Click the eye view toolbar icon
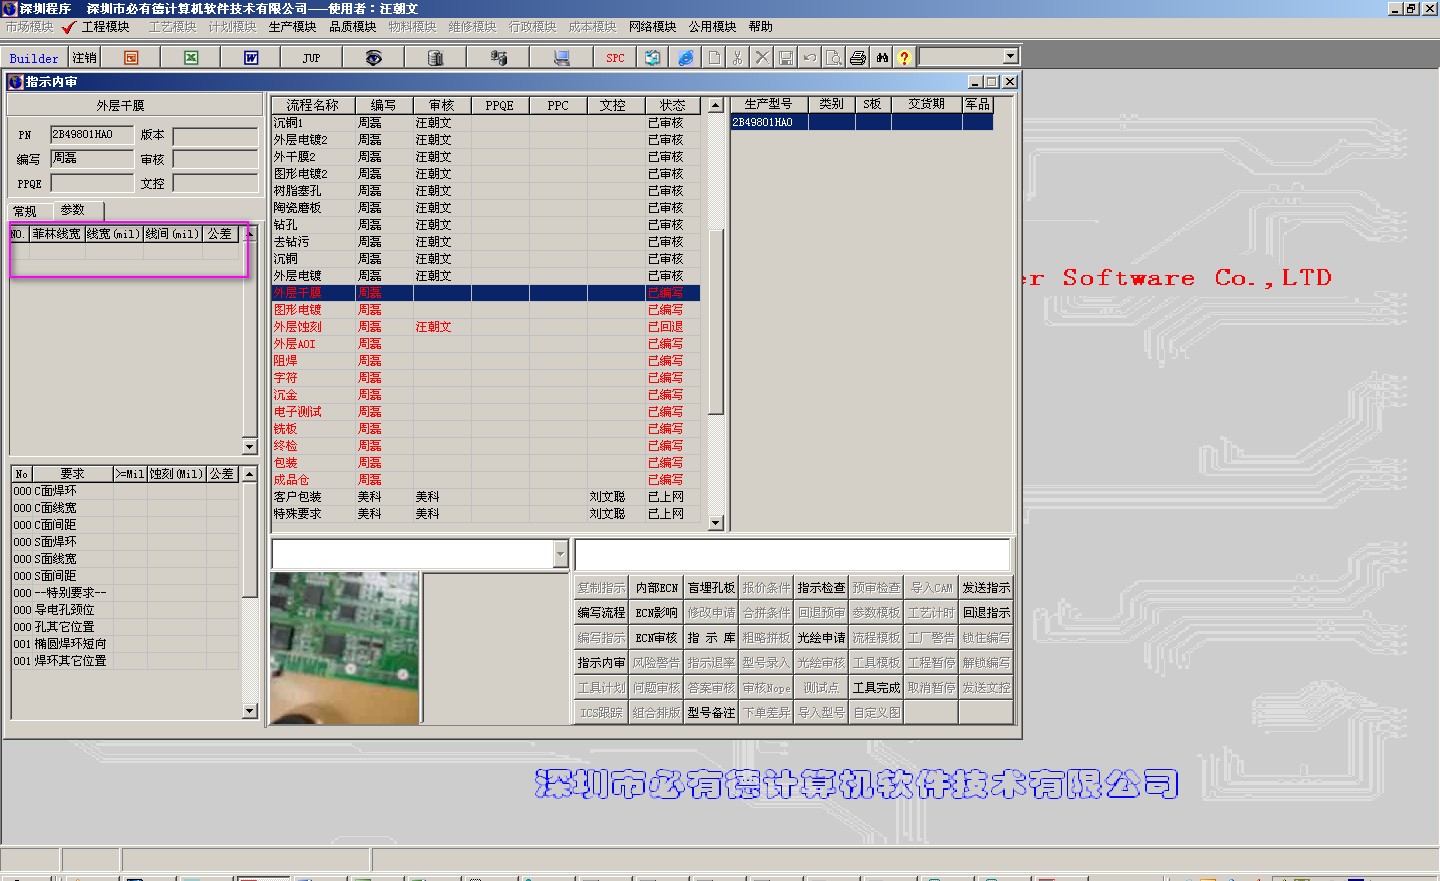 tap(373, 58)
